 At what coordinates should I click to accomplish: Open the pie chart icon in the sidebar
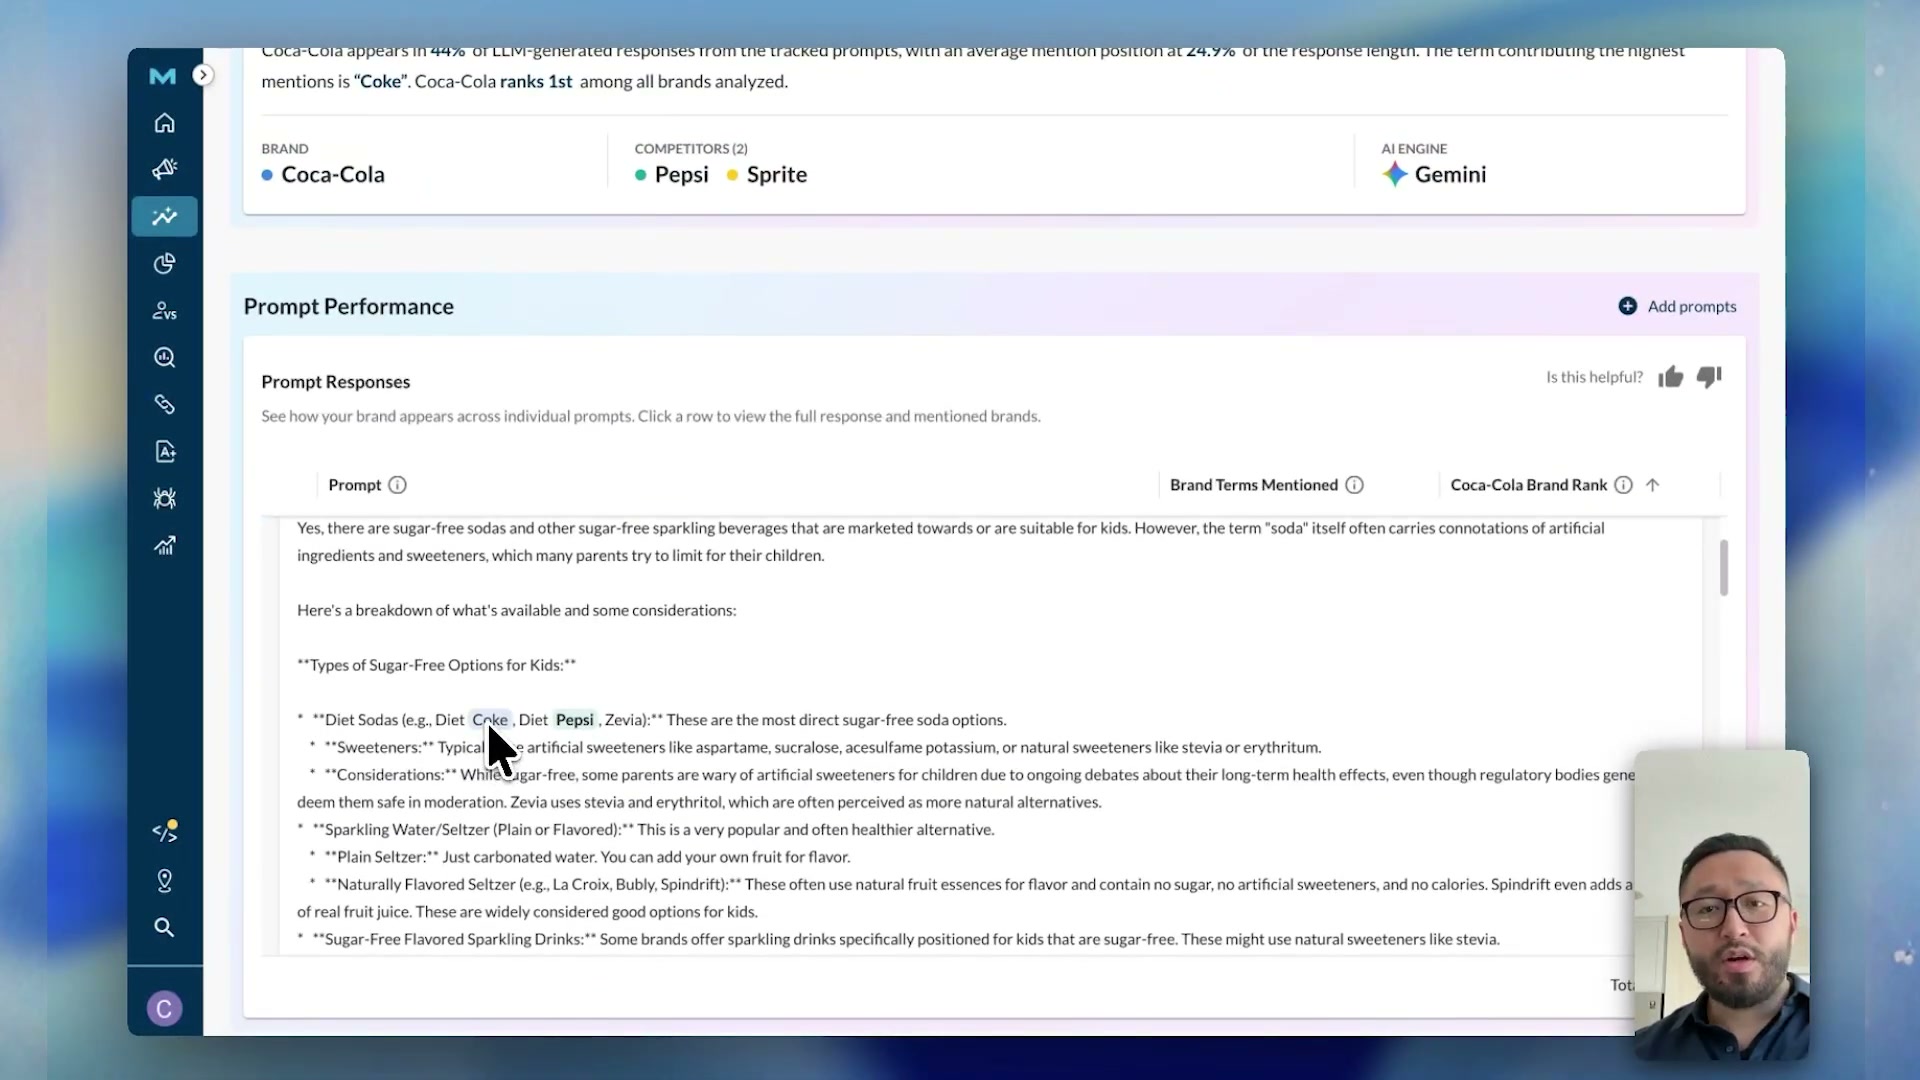click(x=165, y=263)
